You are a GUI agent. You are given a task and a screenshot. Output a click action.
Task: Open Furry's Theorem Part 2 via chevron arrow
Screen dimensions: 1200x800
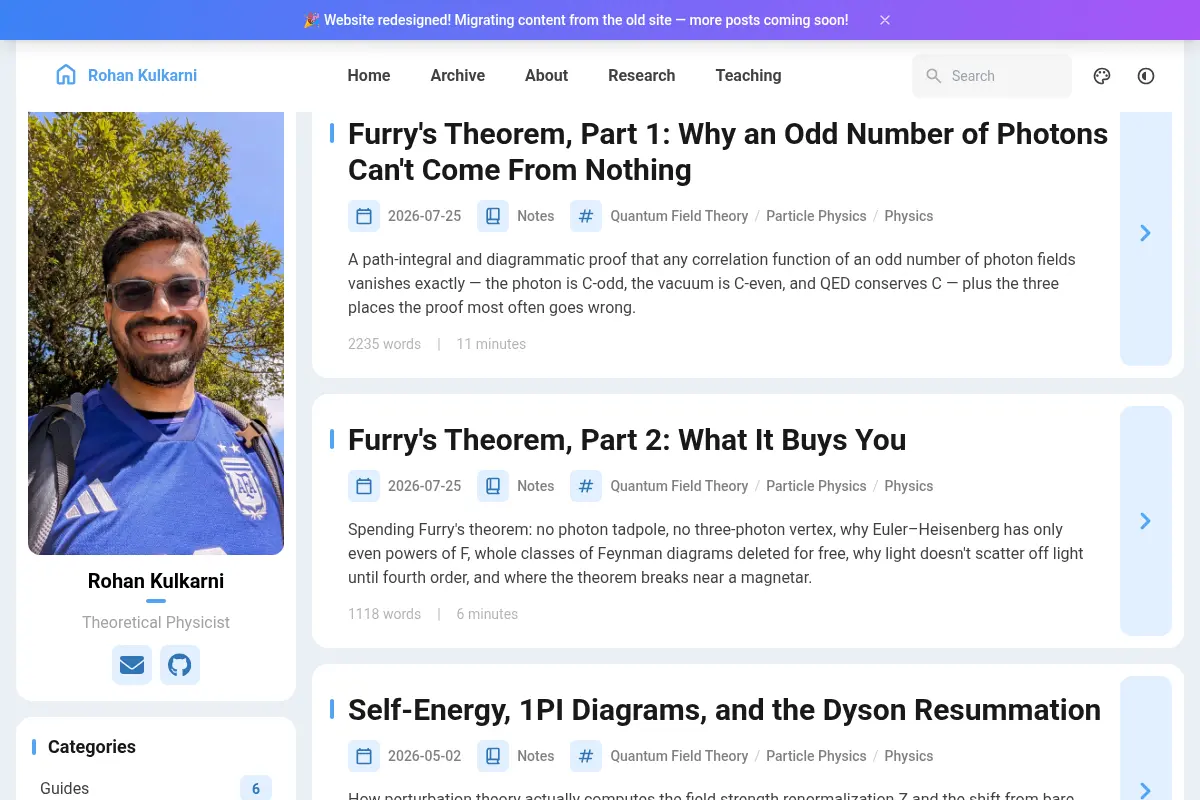[1146, 521]
